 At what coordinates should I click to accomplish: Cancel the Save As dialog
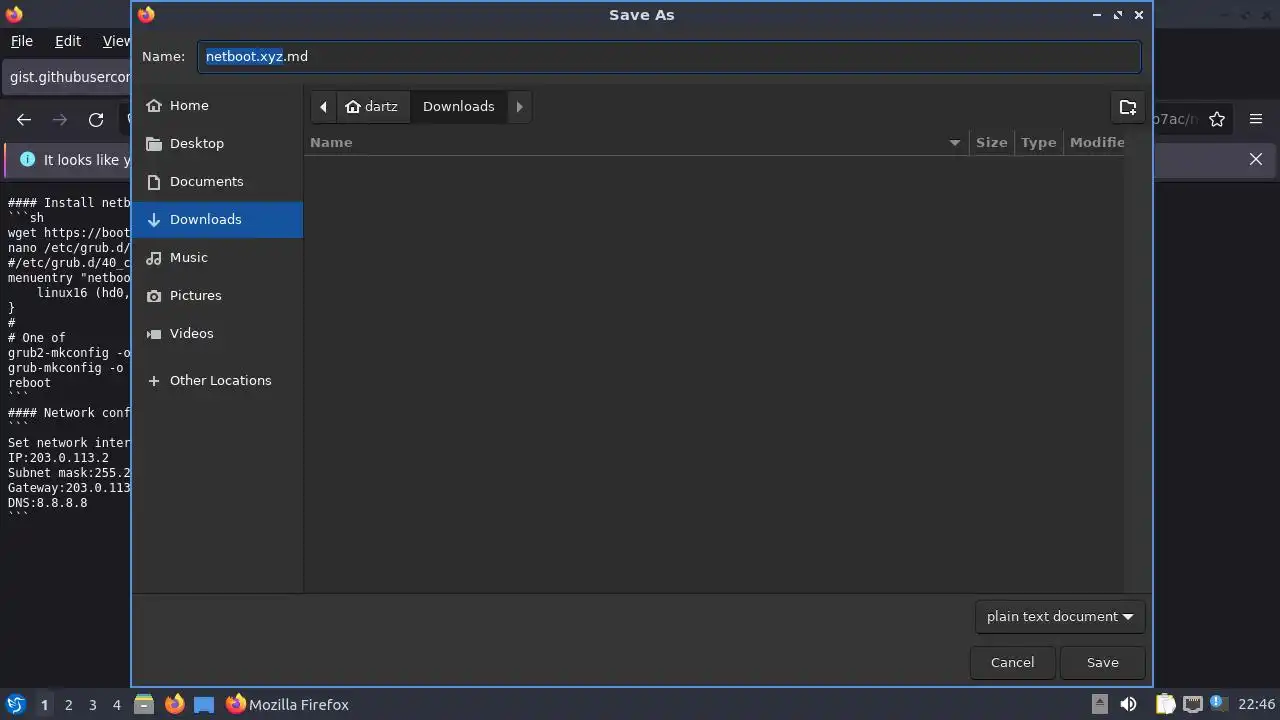[x=1012, y=662]
